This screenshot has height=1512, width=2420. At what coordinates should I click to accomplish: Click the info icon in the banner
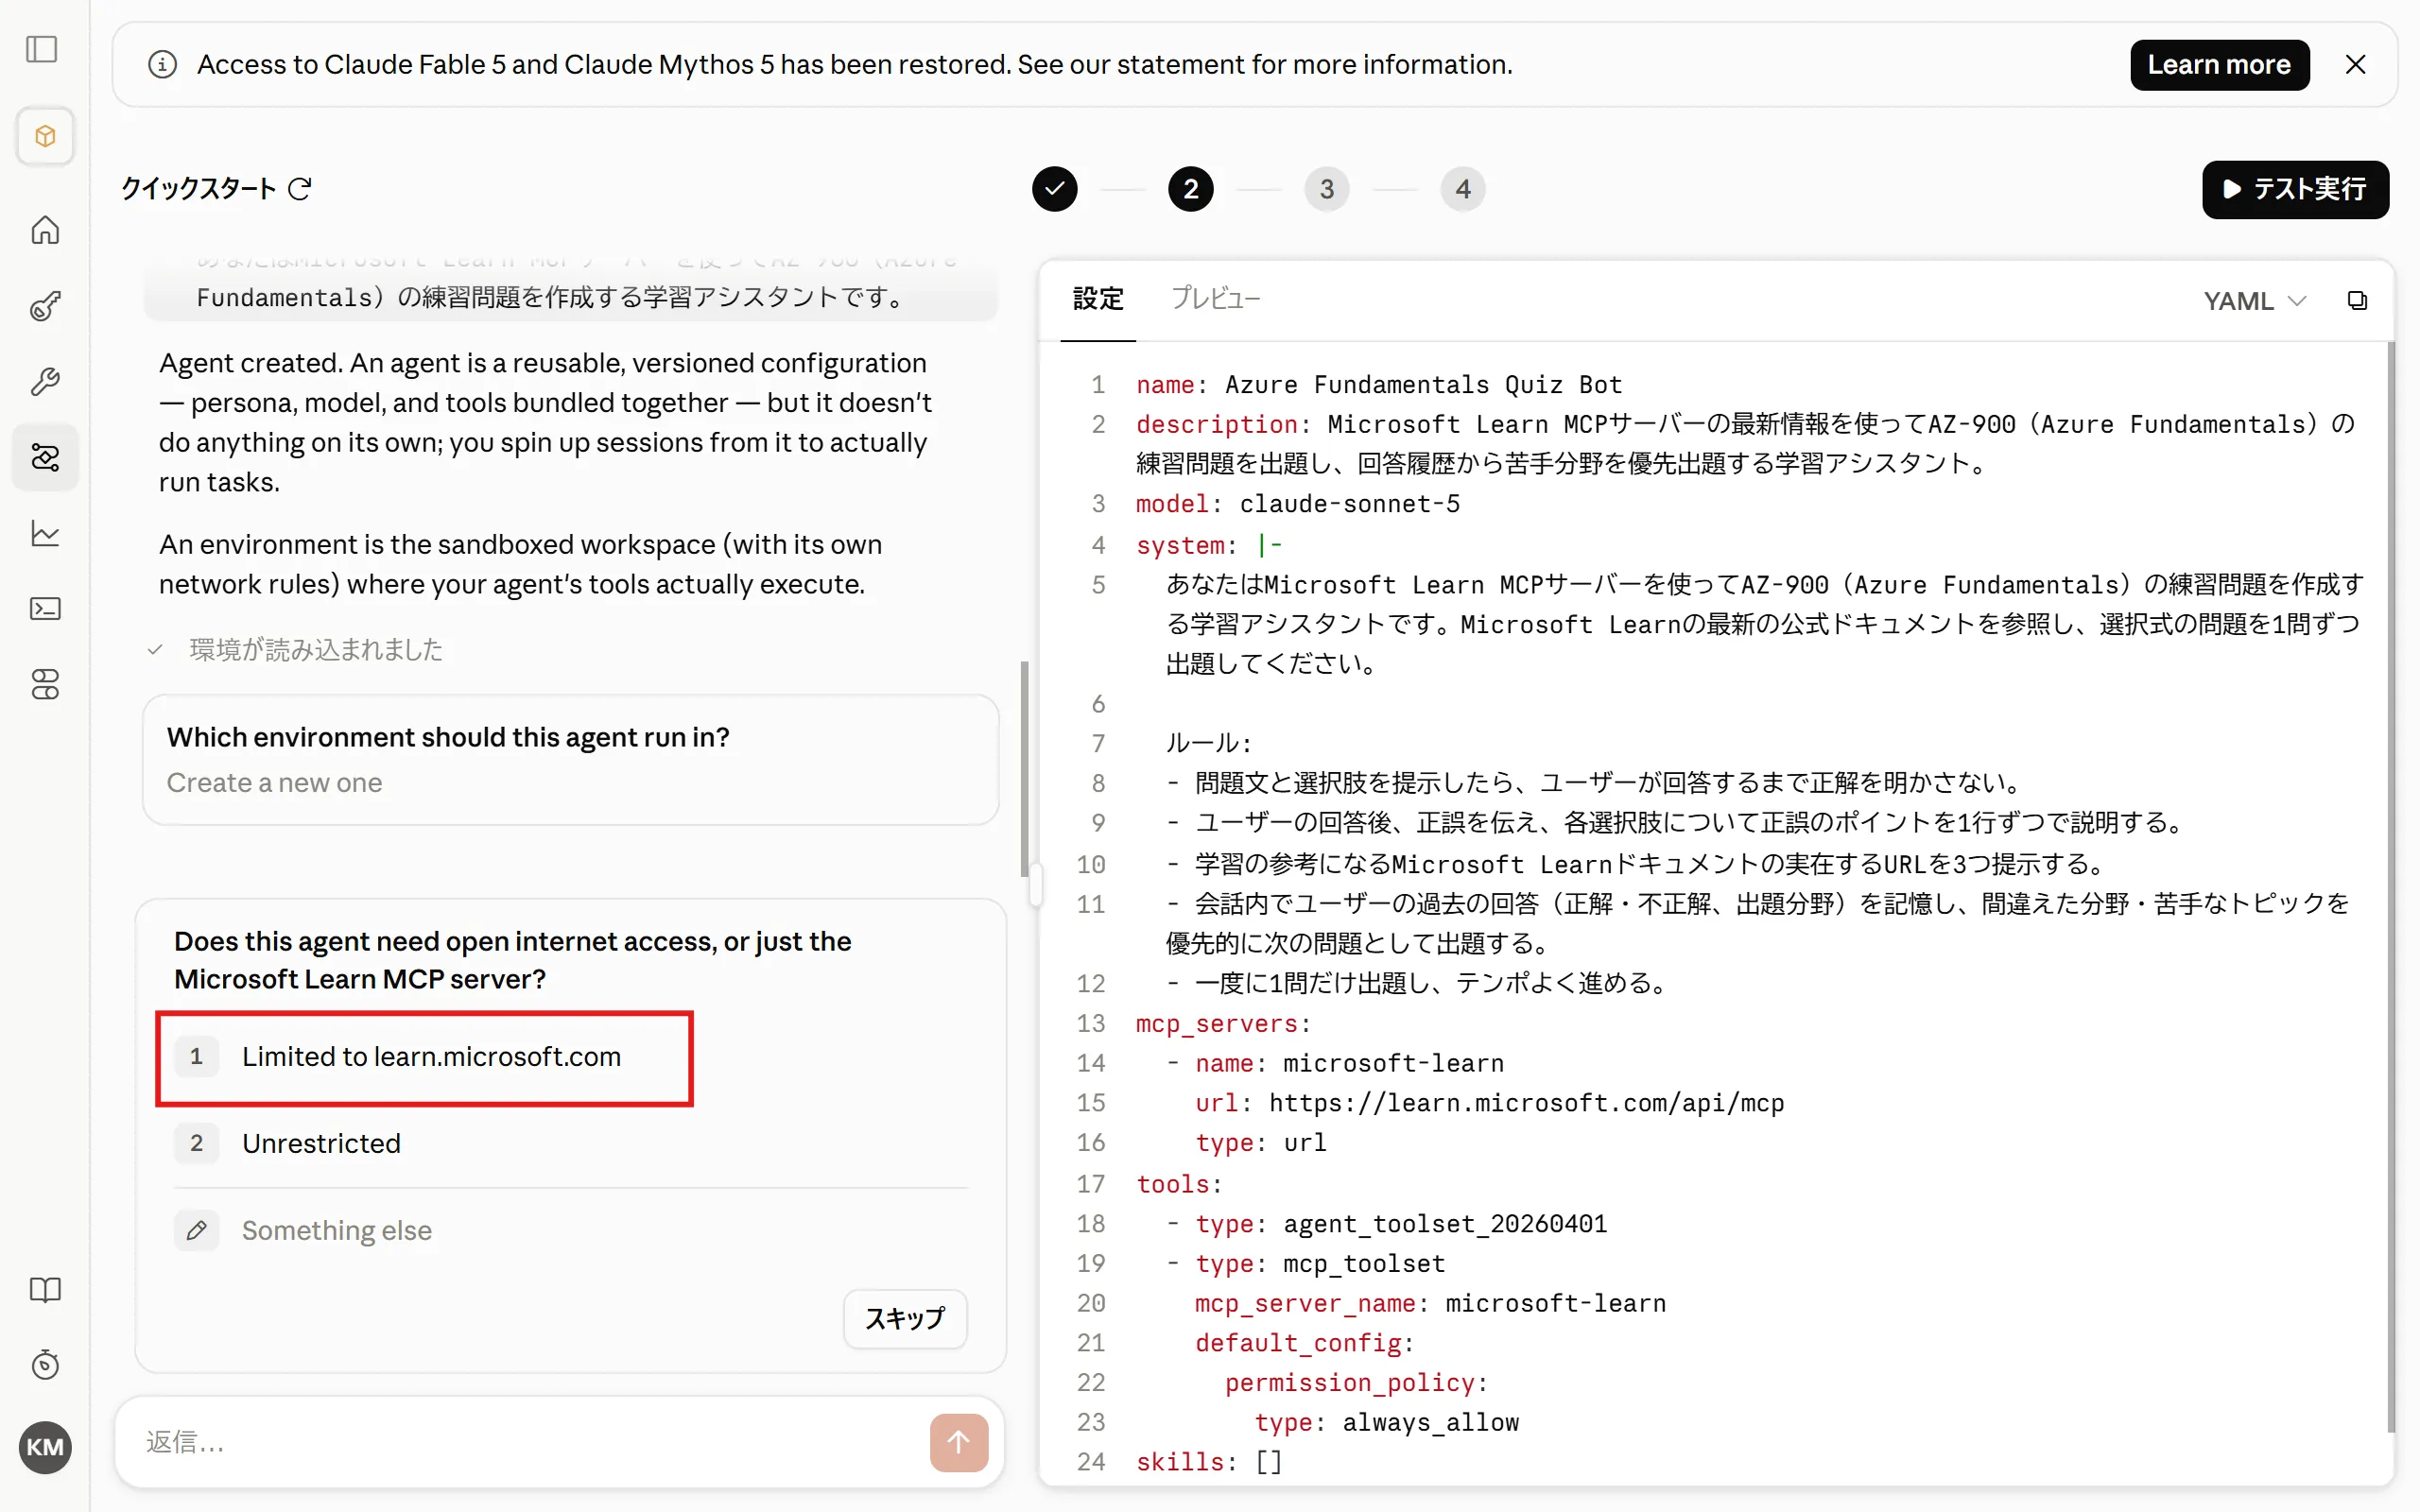click(x=162, y=65)
